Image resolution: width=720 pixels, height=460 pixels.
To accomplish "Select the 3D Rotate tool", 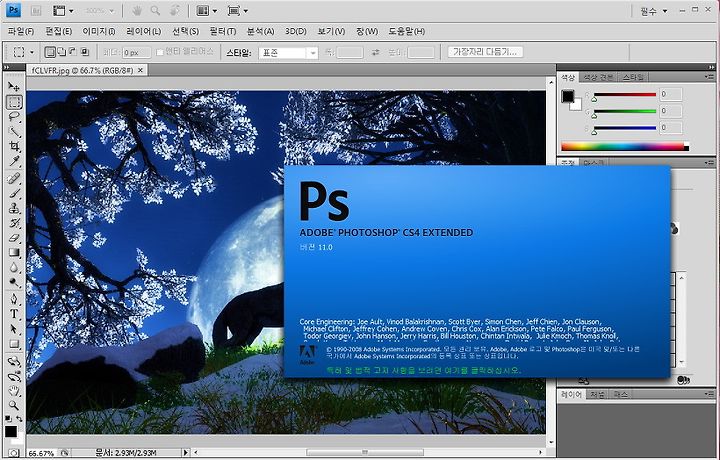I will tap(14, 361).
